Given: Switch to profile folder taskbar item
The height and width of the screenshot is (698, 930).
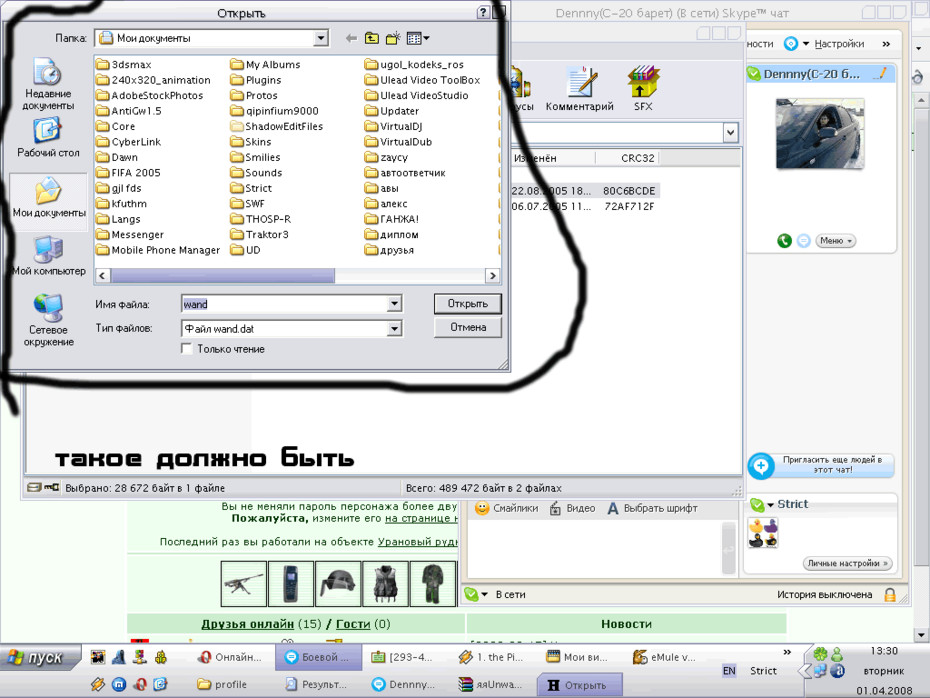Looking at the screenshot, I should click(223, 684).
